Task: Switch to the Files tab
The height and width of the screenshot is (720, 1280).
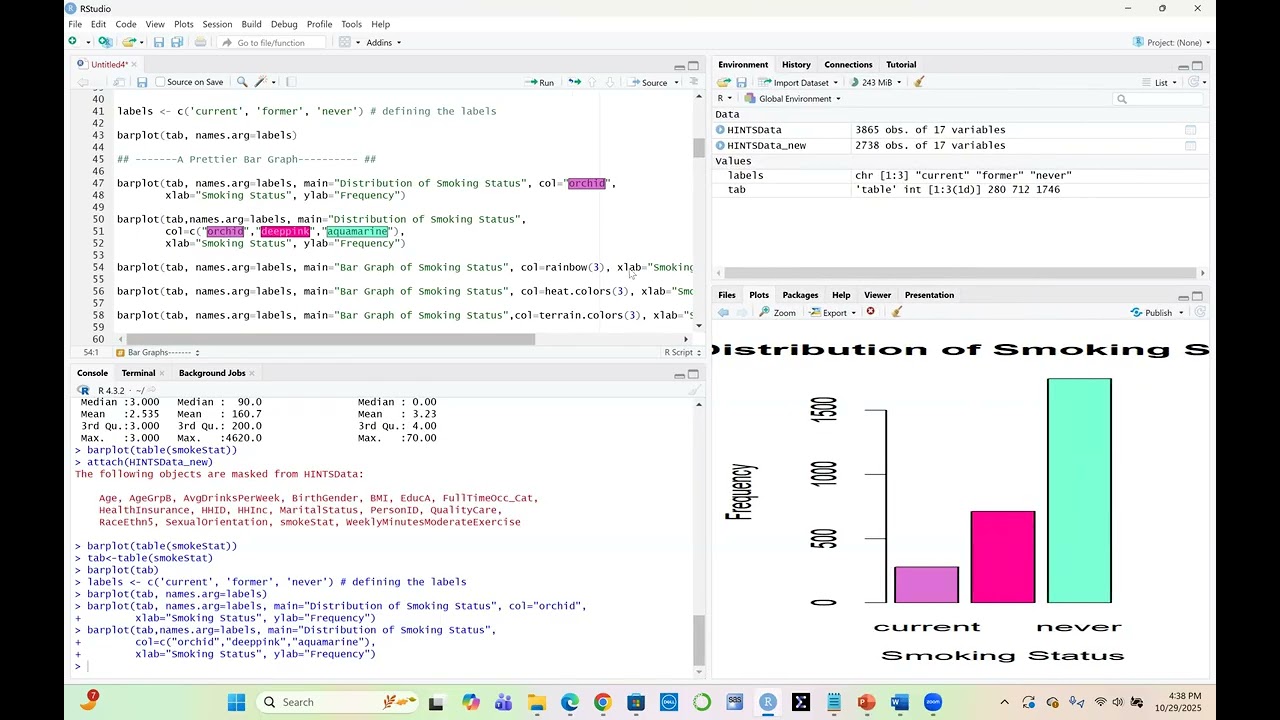Action: [x=727, y=295]
